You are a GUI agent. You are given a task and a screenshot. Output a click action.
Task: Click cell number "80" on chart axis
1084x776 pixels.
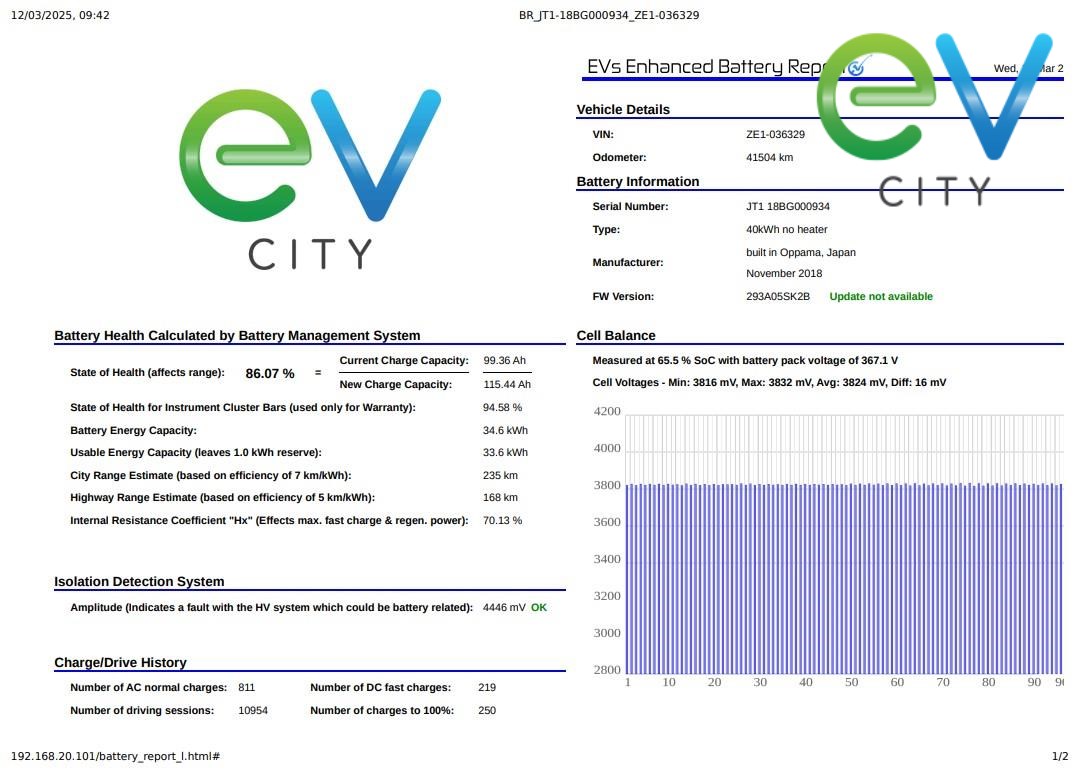pos(989,682)
